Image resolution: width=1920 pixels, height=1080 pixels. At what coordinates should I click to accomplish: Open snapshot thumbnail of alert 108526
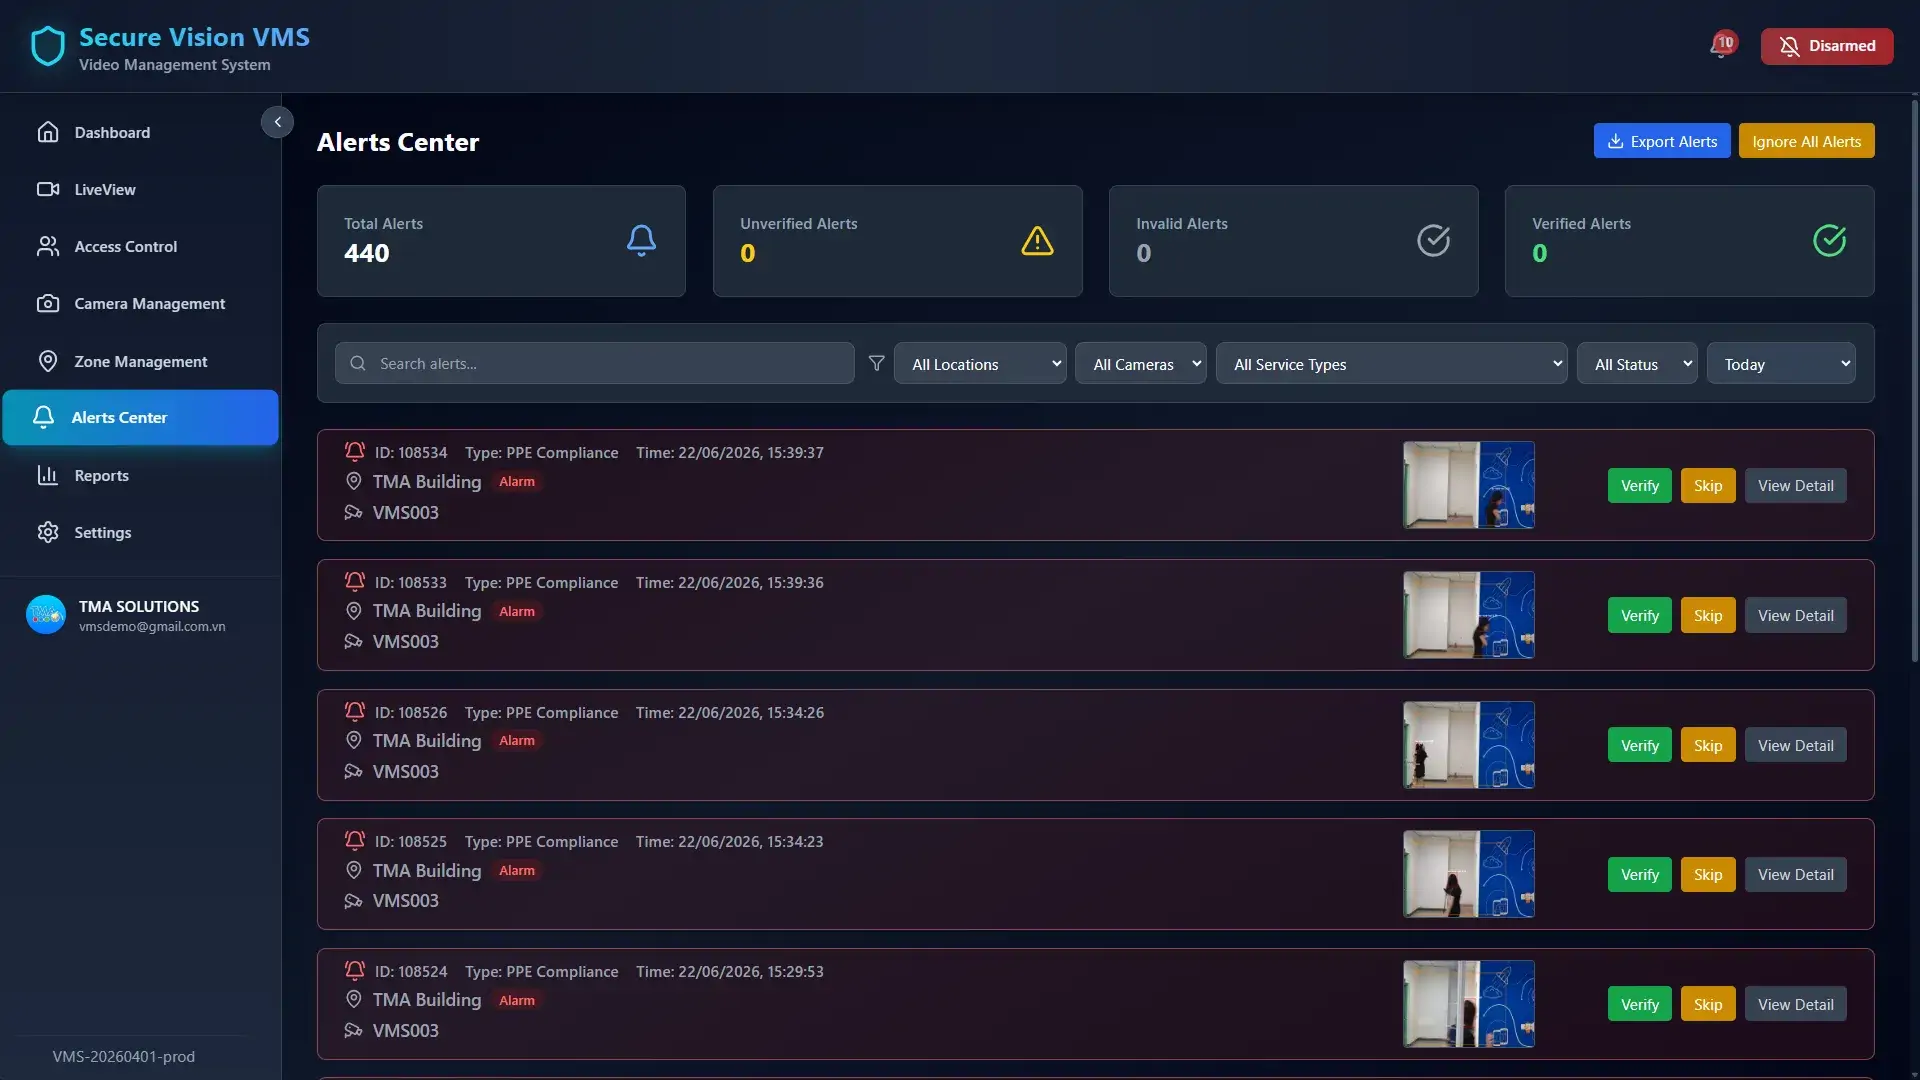coord(1469,745)
